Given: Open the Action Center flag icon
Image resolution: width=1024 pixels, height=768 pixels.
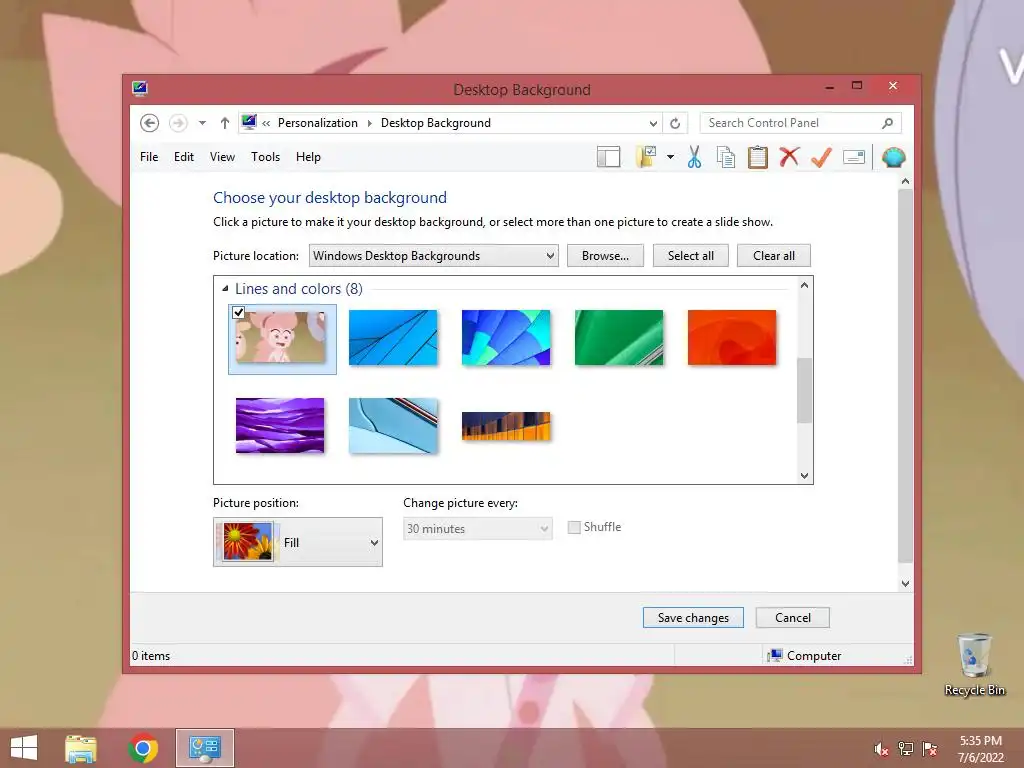Looking at the screenshot, I should pos(930,749).
